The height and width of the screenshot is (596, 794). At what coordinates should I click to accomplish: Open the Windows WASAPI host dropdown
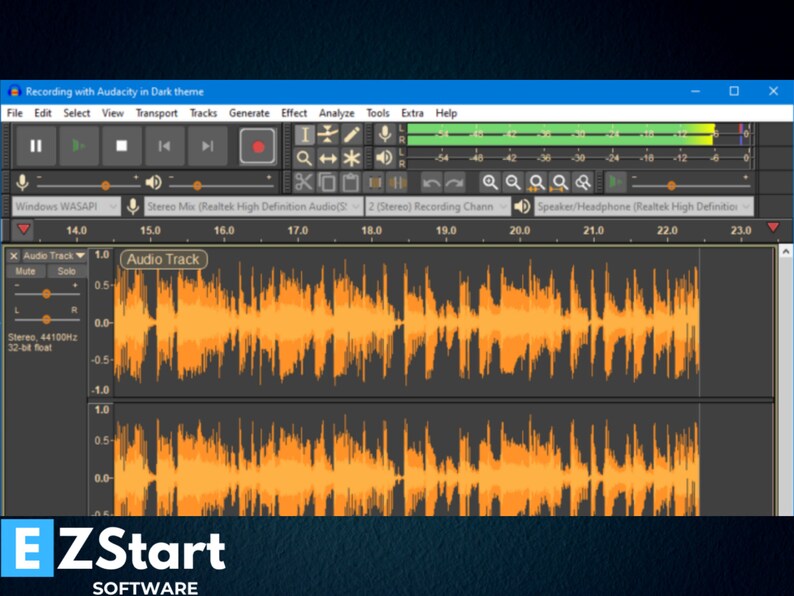[66, 207]
